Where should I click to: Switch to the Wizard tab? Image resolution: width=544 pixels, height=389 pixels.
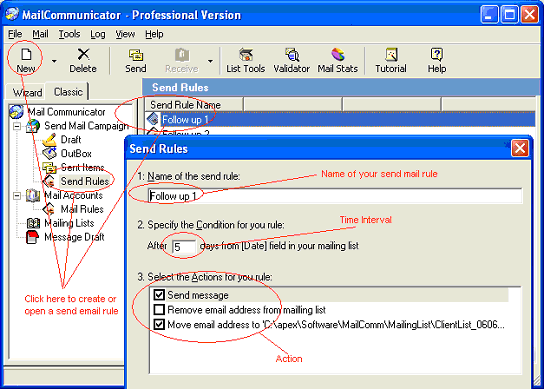tap(27, 93)
